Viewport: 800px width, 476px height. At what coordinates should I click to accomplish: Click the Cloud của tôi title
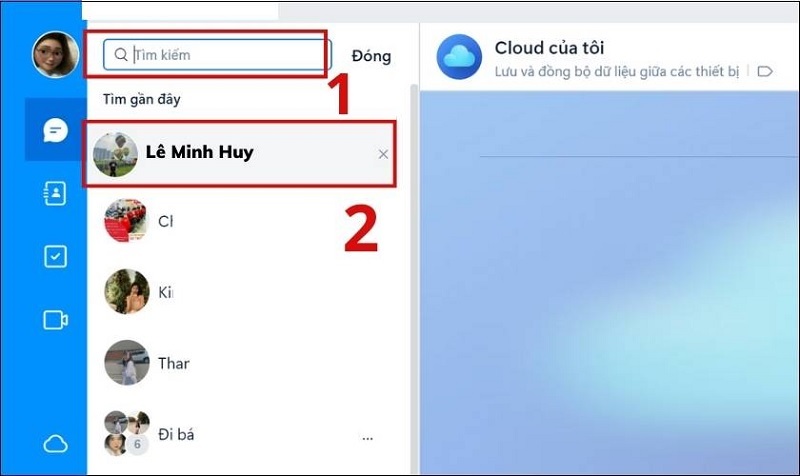coord(549,48)
